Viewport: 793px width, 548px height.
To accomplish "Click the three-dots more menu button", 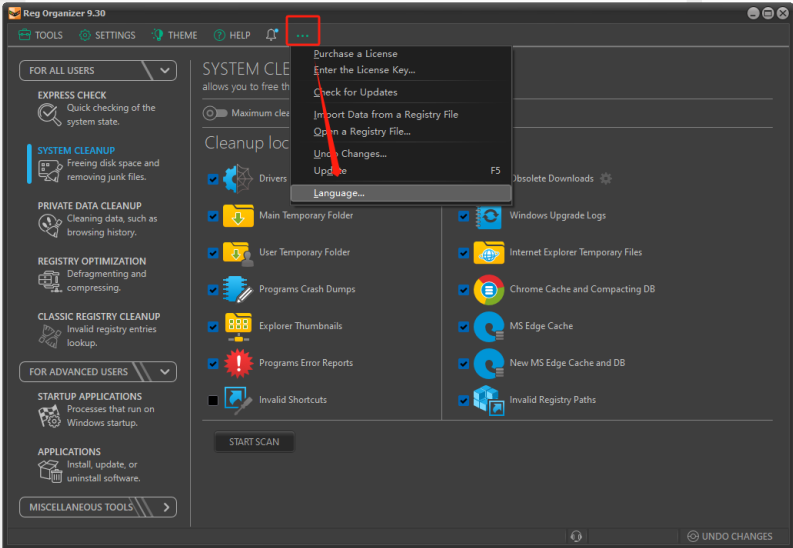I will click(x=302, y=35).
